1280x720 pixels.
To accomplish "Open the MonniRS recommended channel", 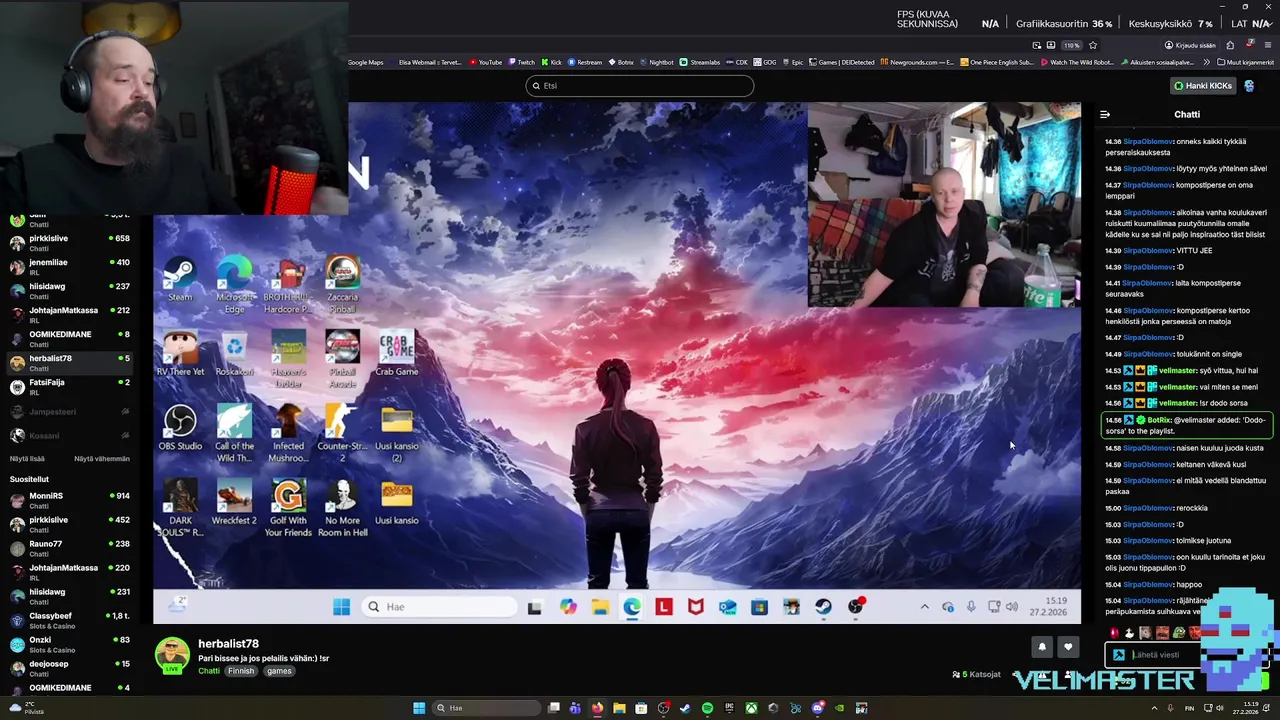I will (70, 500).
